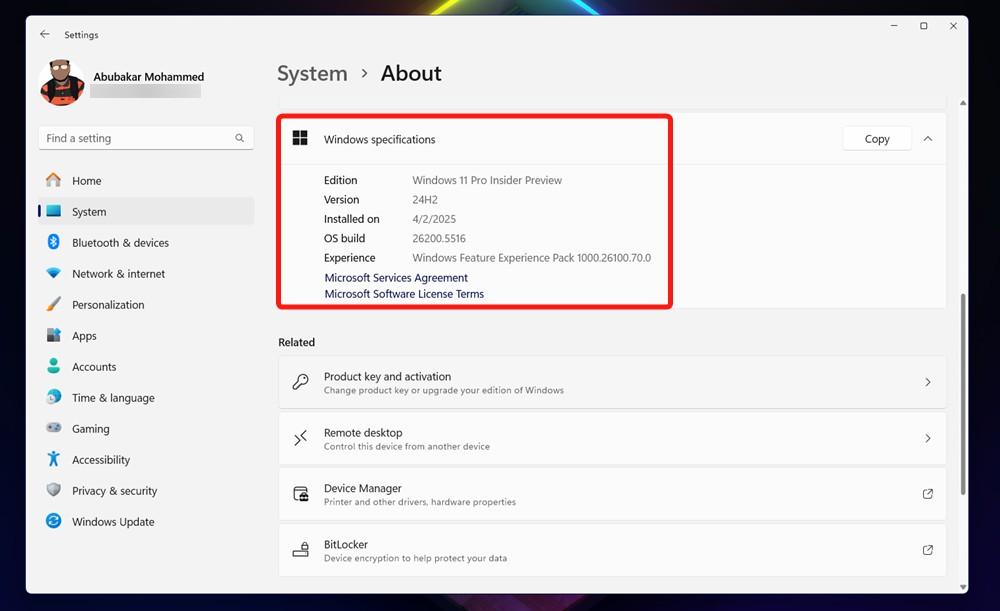The width and height of the screenshot is (1000, 611).
Task: Click the 26200.5516 OS build value
Action: pyautogui.click(x=439, y=239)
